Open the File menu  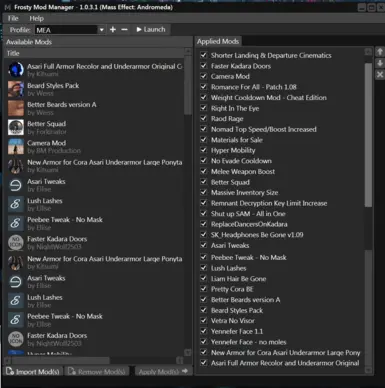tap(13, 18)
